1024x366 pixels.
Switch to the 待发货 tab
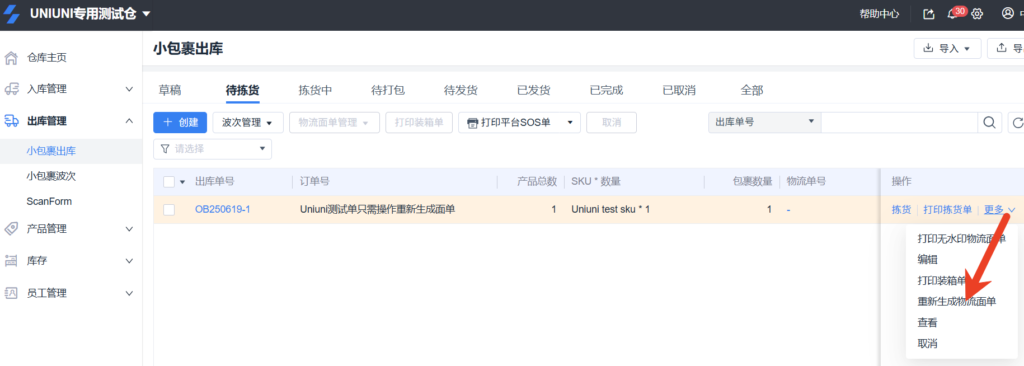(x=460, y=90)
